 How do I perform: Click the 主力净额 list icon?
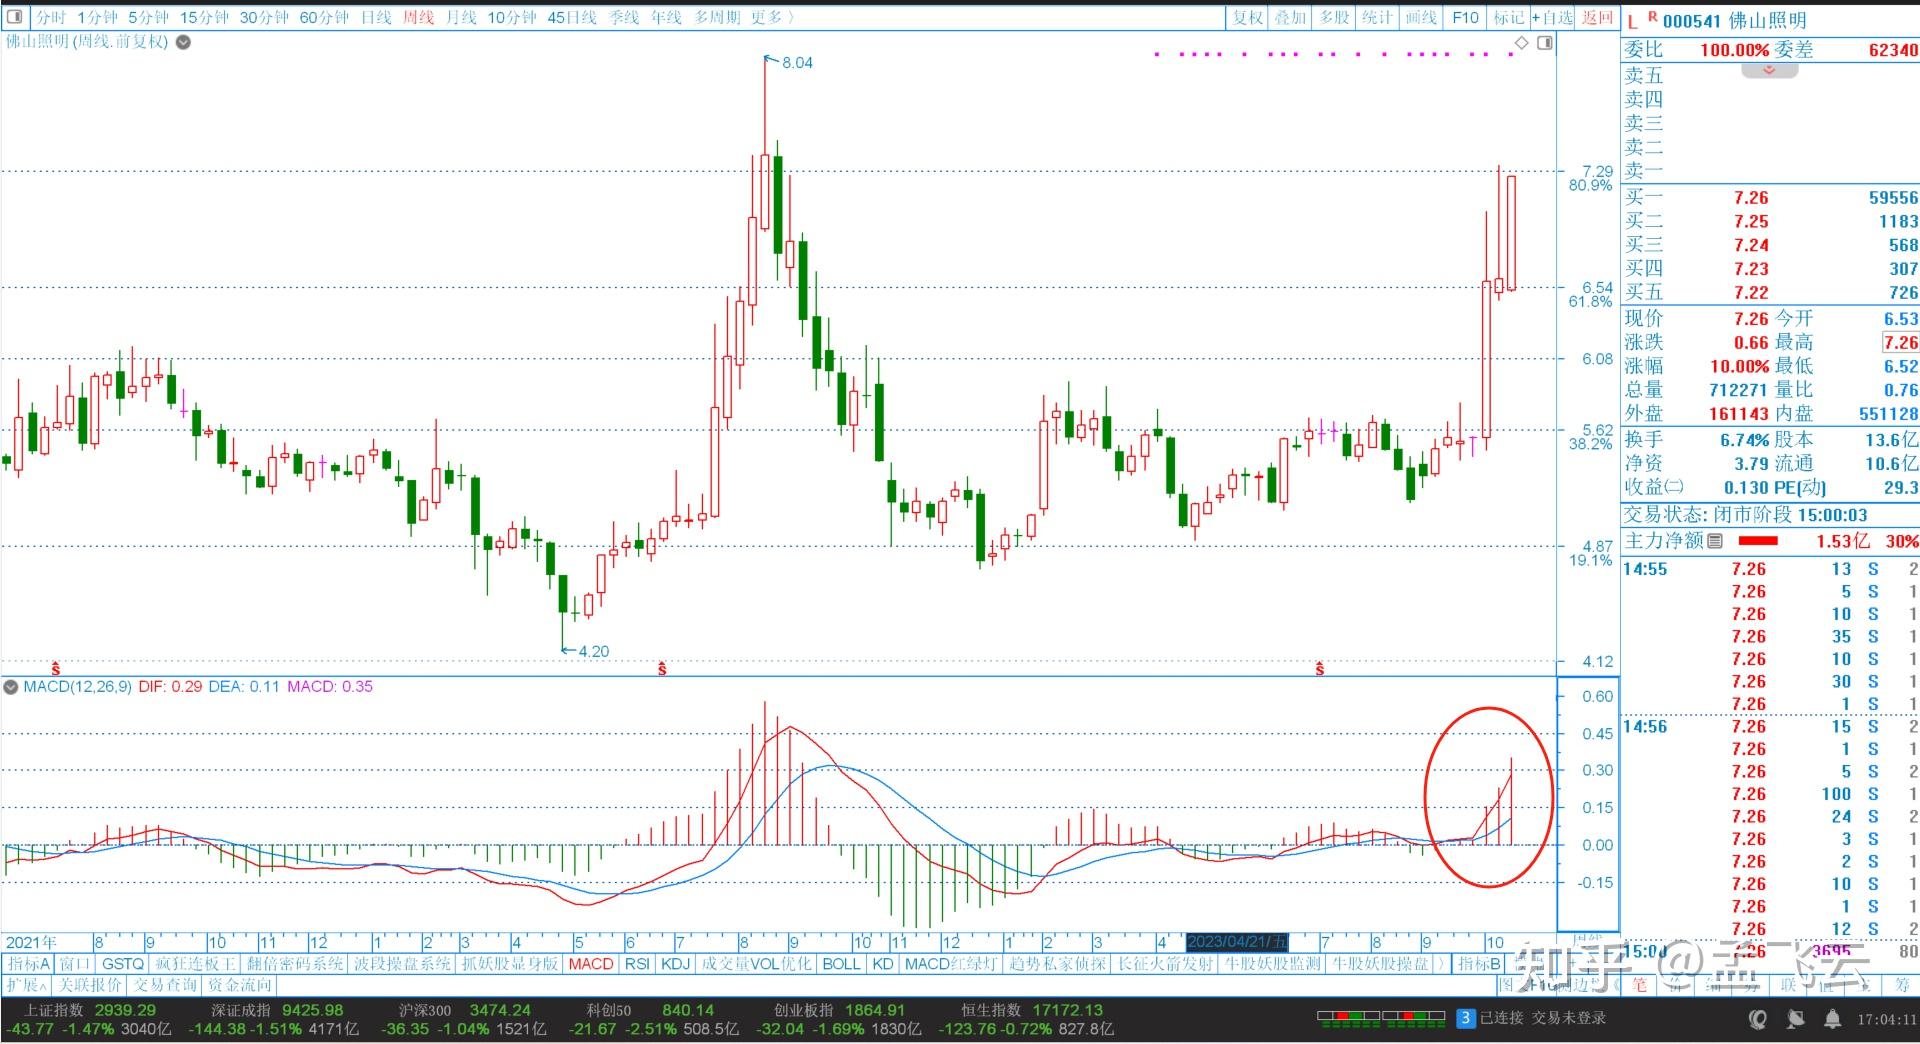tap(1715, 541)
